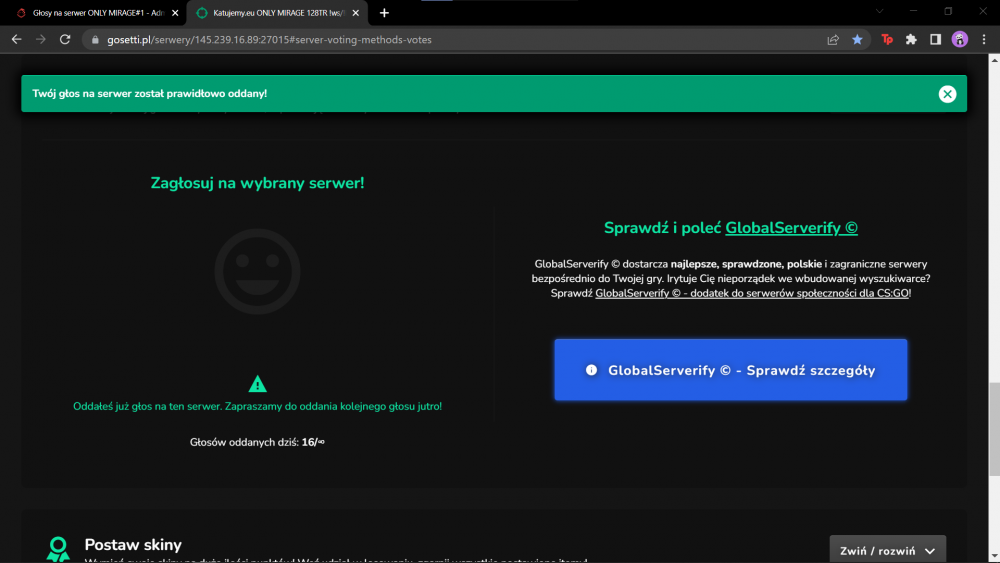Click scrollbar down arrow
1000x563 pixels.
click(x=994, y=558)
